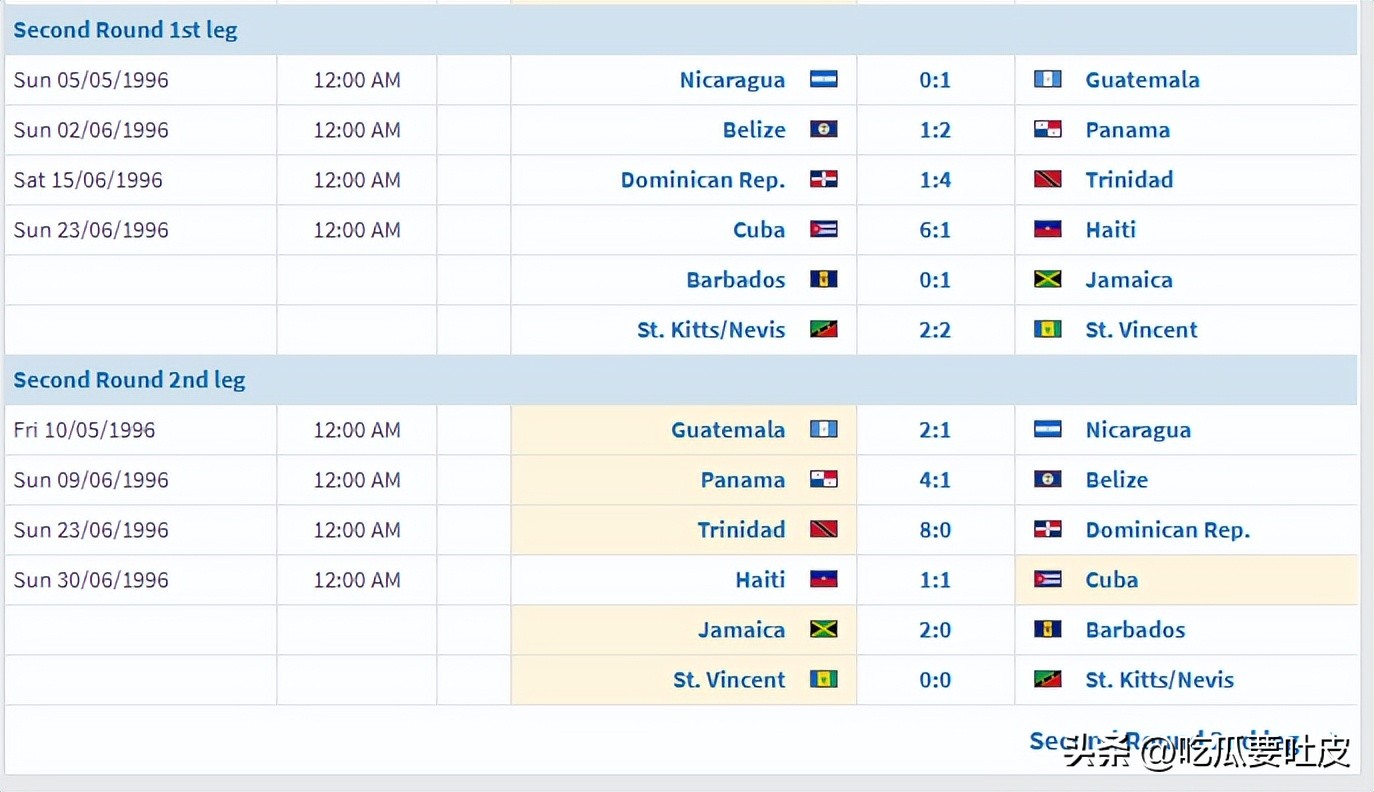Viewport: 1374px width, 792px height.
Task: Open the 6:1 Cuba vs Haiti score
Action: click(935, 230)
